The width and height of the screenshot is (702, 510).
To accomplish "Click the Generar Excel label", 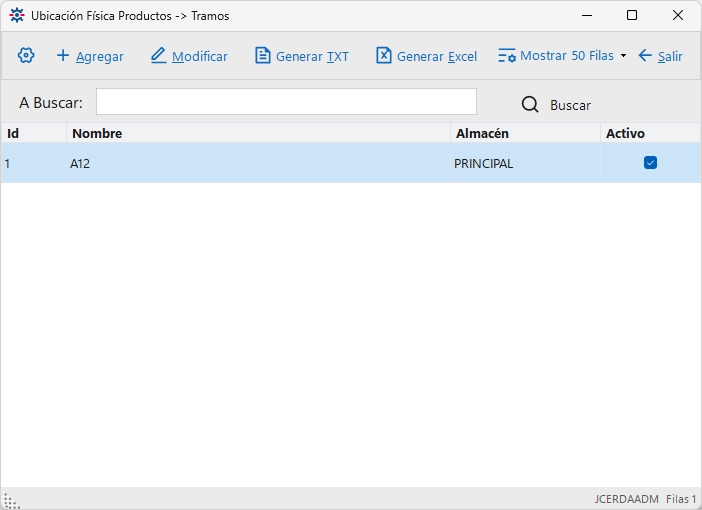I will point(437,56).
